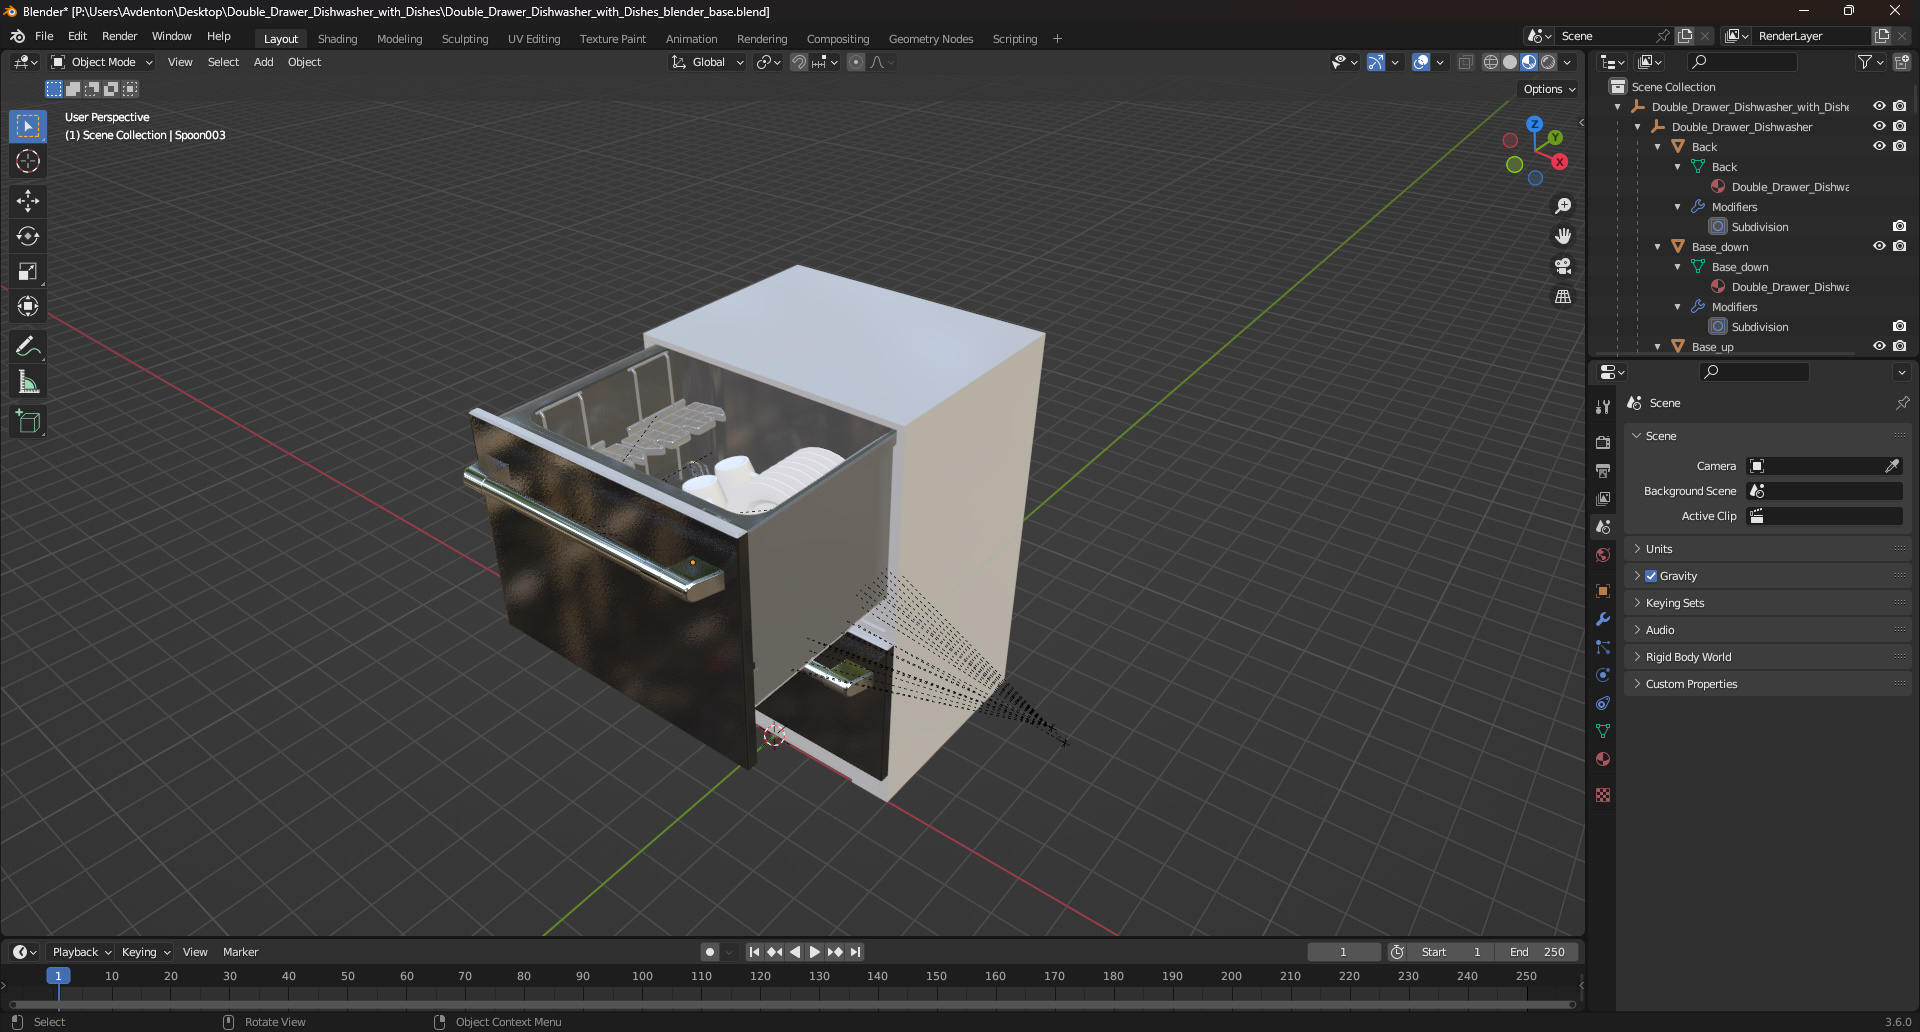Toggle auto keying record button

pyautogui.click(x=710, y=952)
